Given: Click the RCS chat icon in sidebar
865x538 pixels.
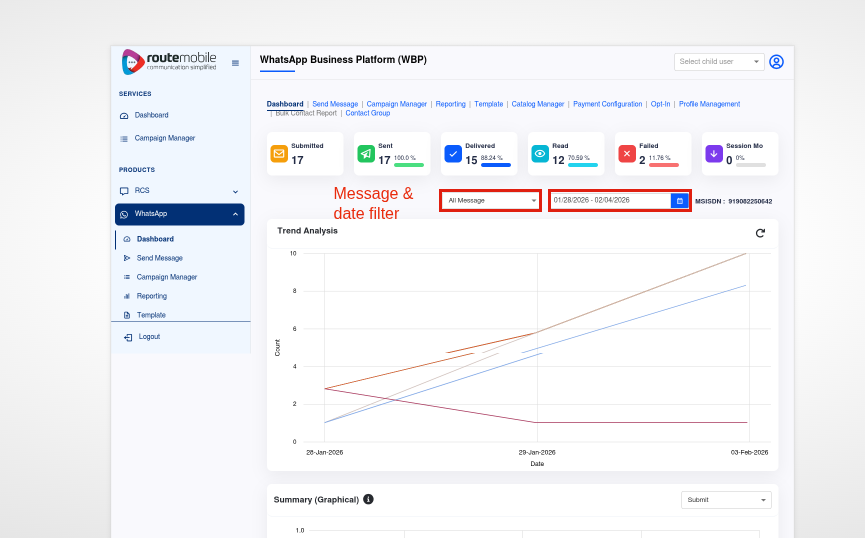Looking at the screenshot, I should (x=124, y=191).
